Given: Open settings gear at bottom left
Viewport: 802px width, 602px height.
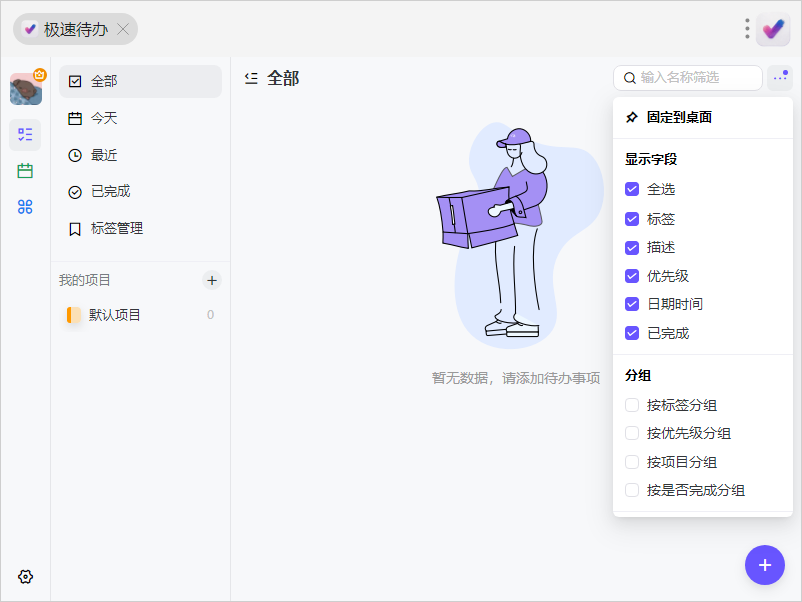Looking at the screenshot, I should point(25,576).
